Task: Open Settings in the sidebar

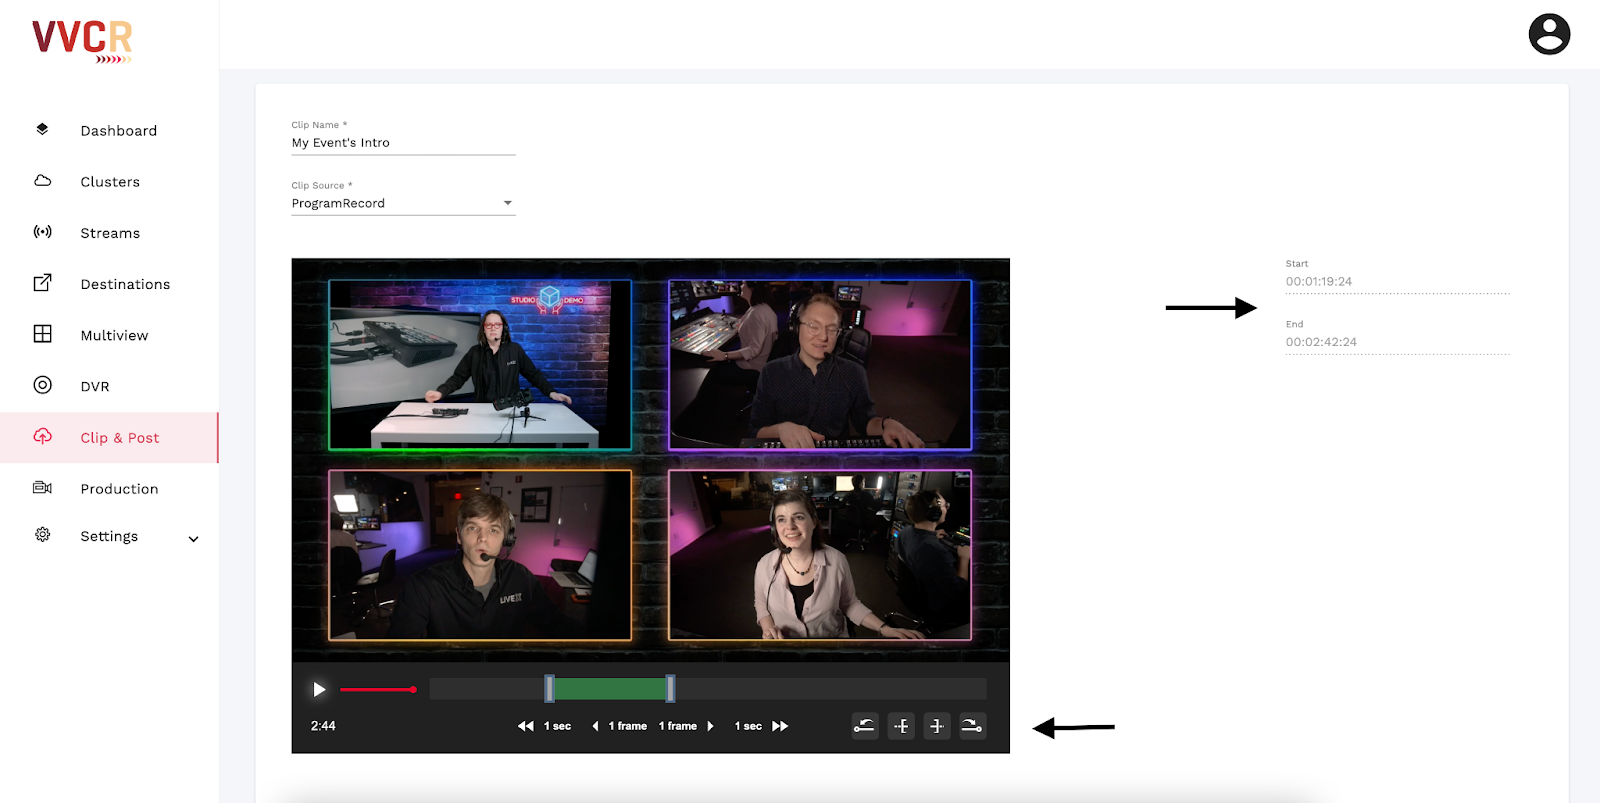Action: tap(109, 536)
